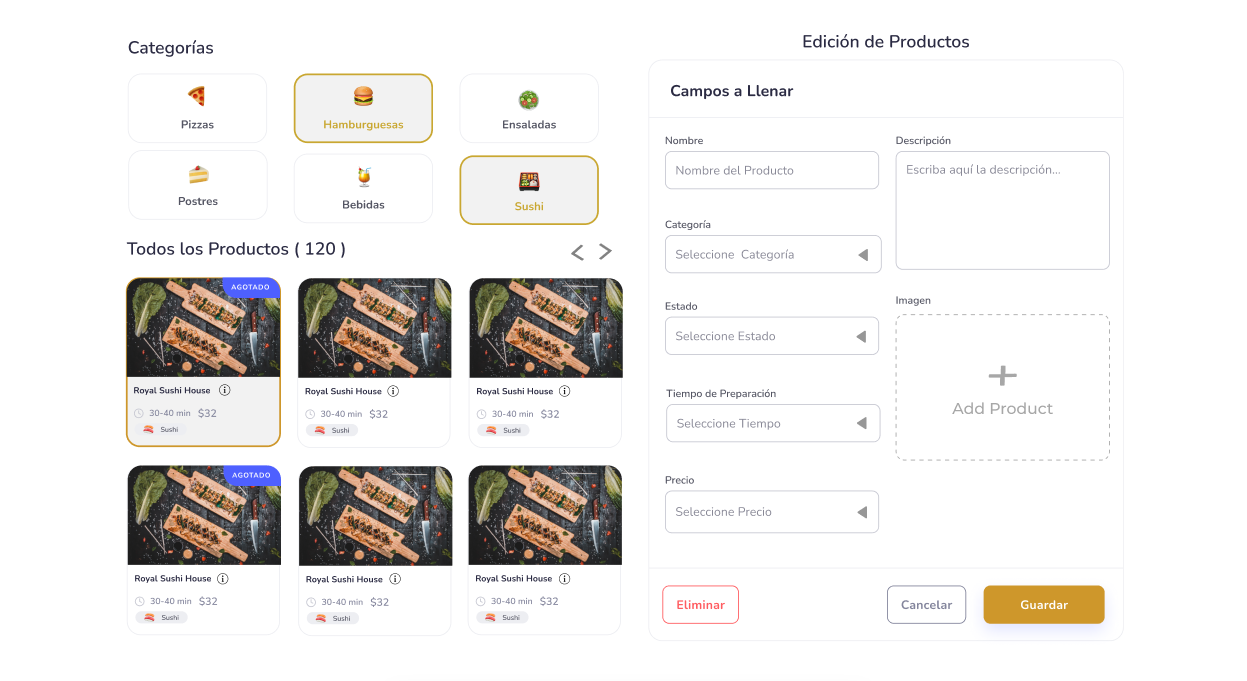Focus the Nombre del Producto field
1247x681 pixels.
[772, 170]
